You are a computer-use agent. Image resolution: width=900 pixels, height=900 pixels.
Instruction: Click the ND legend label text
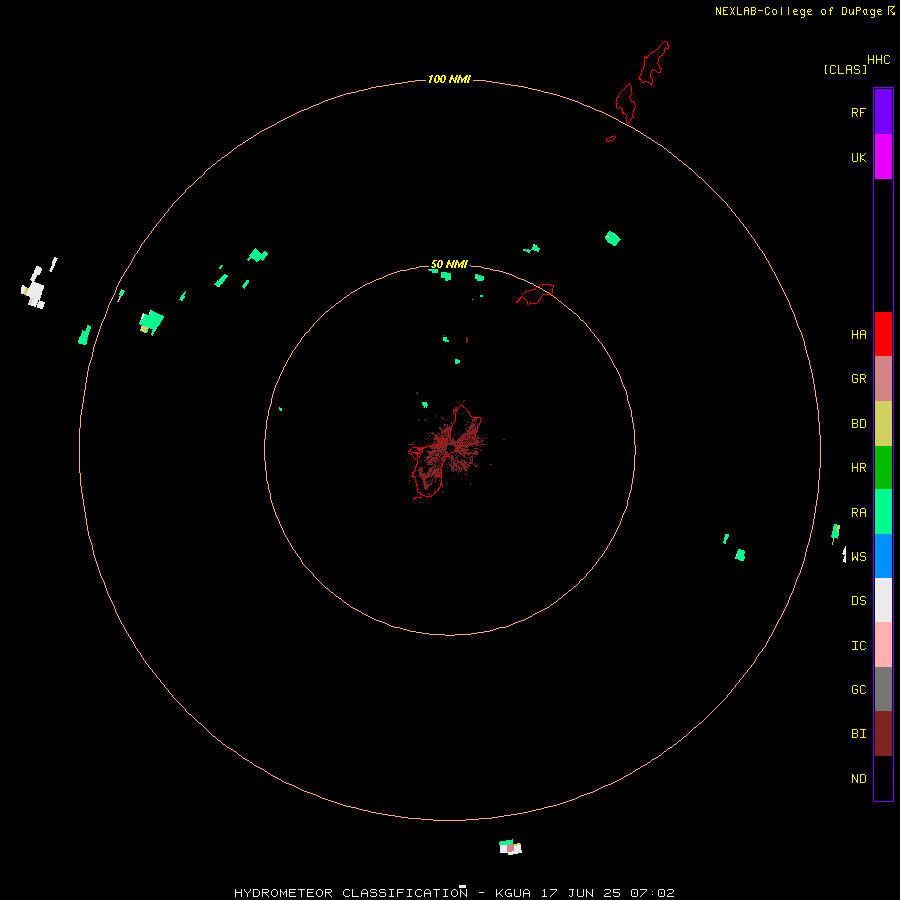[859, 779]
